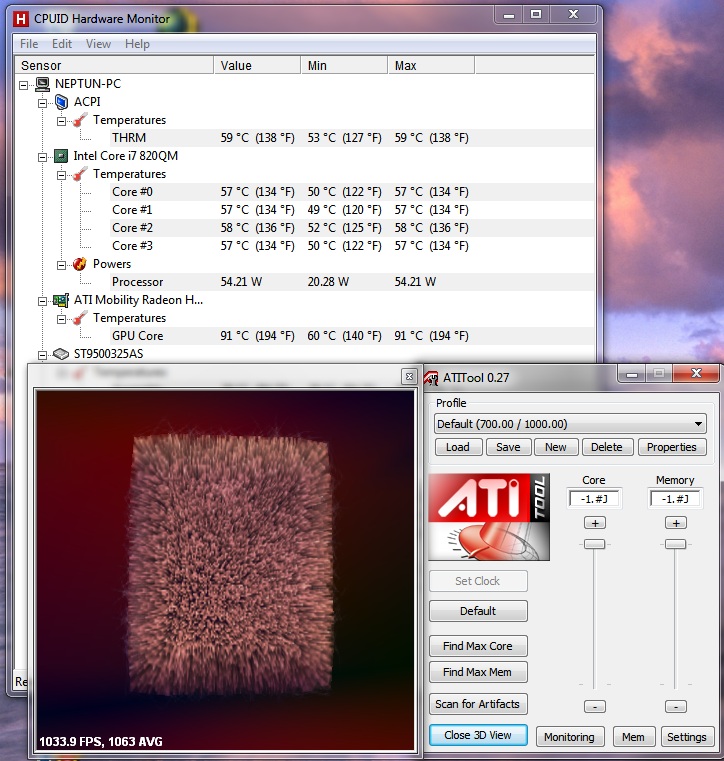The height and width of the screenshot is (761, 724).
Task: Start Find Max Core
Action: [x=478, y=646]
